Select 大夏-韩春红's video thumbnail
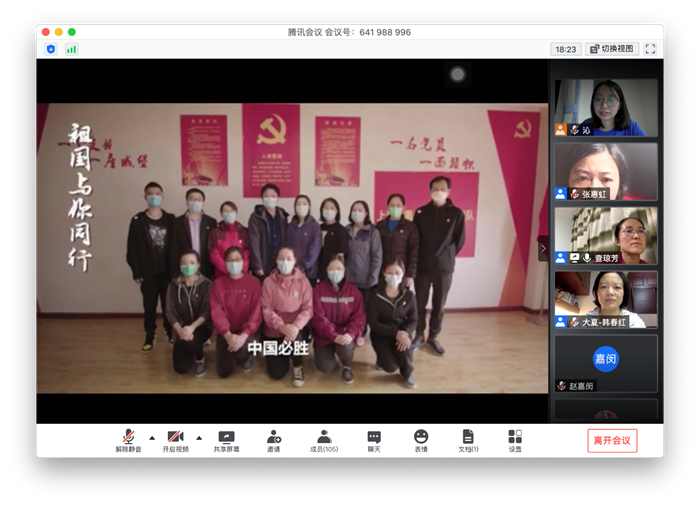This screenshot has width=700, height=506. [606, 299]
